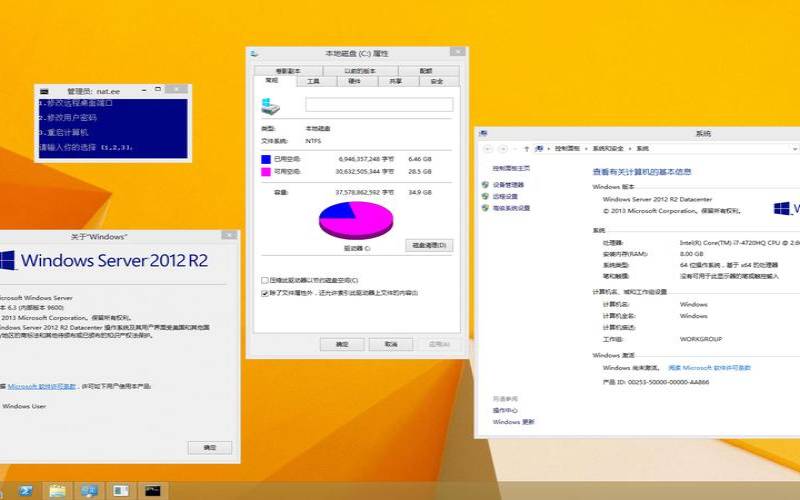The width and height of the screenshot is (800, 500).
Task: Go forward using the System window forward arrow
Action: [x=503, y=148]
